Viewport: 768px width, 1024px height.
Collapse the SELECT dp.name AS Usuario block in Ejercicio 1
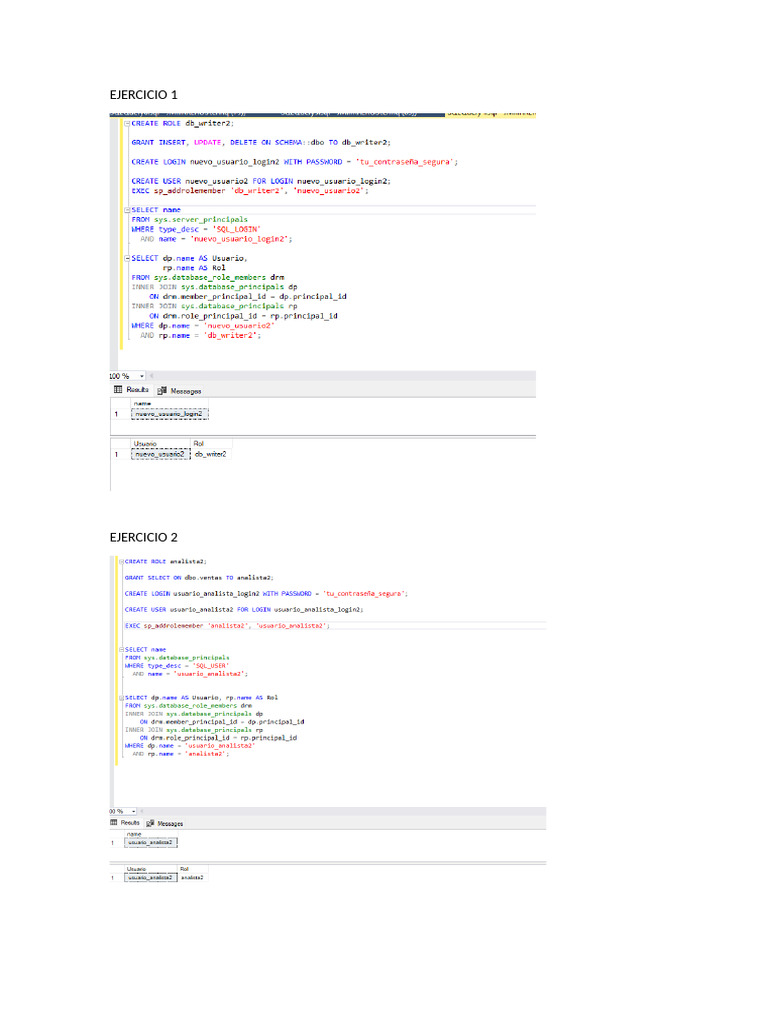[x=127, y=259]
